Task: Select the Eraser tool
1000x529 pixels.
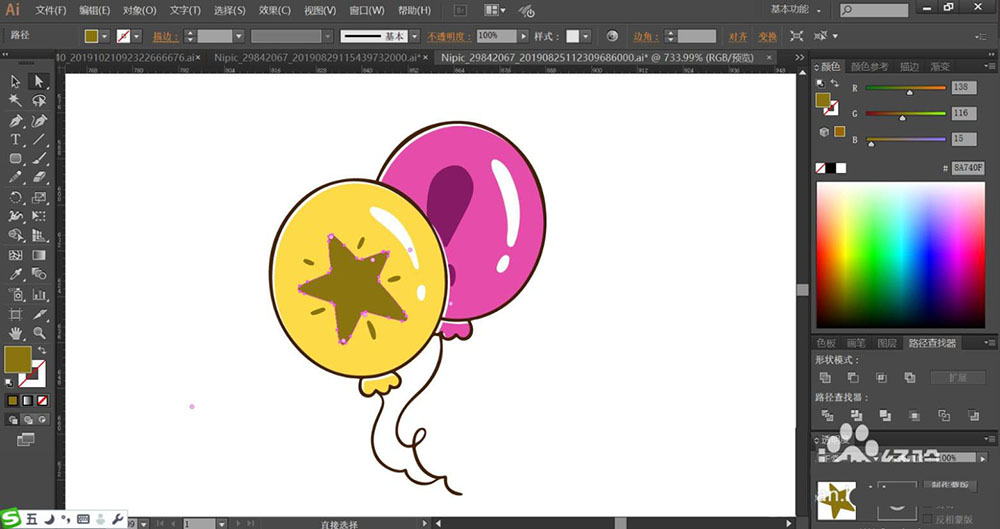Action: [x=39, y=177]
